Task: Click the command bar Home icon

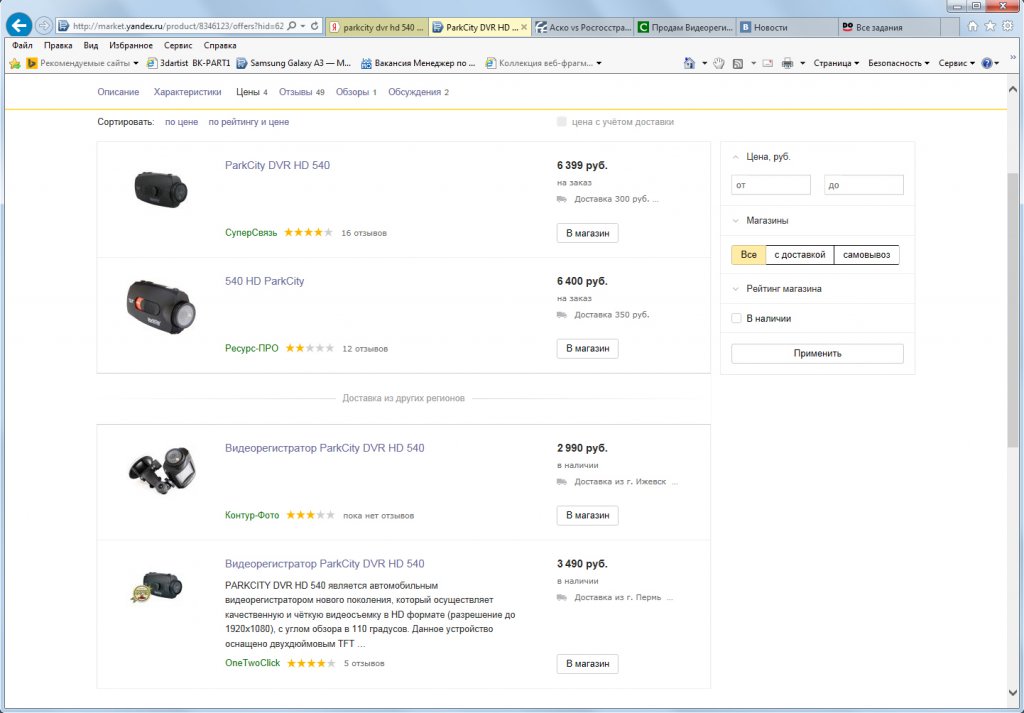Action: coord(689,63)
